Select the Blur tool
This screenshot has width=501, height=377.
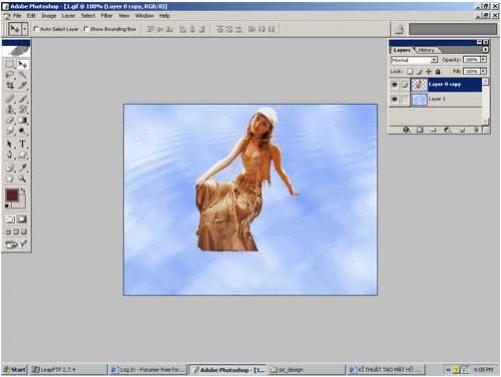coord(10,131)
